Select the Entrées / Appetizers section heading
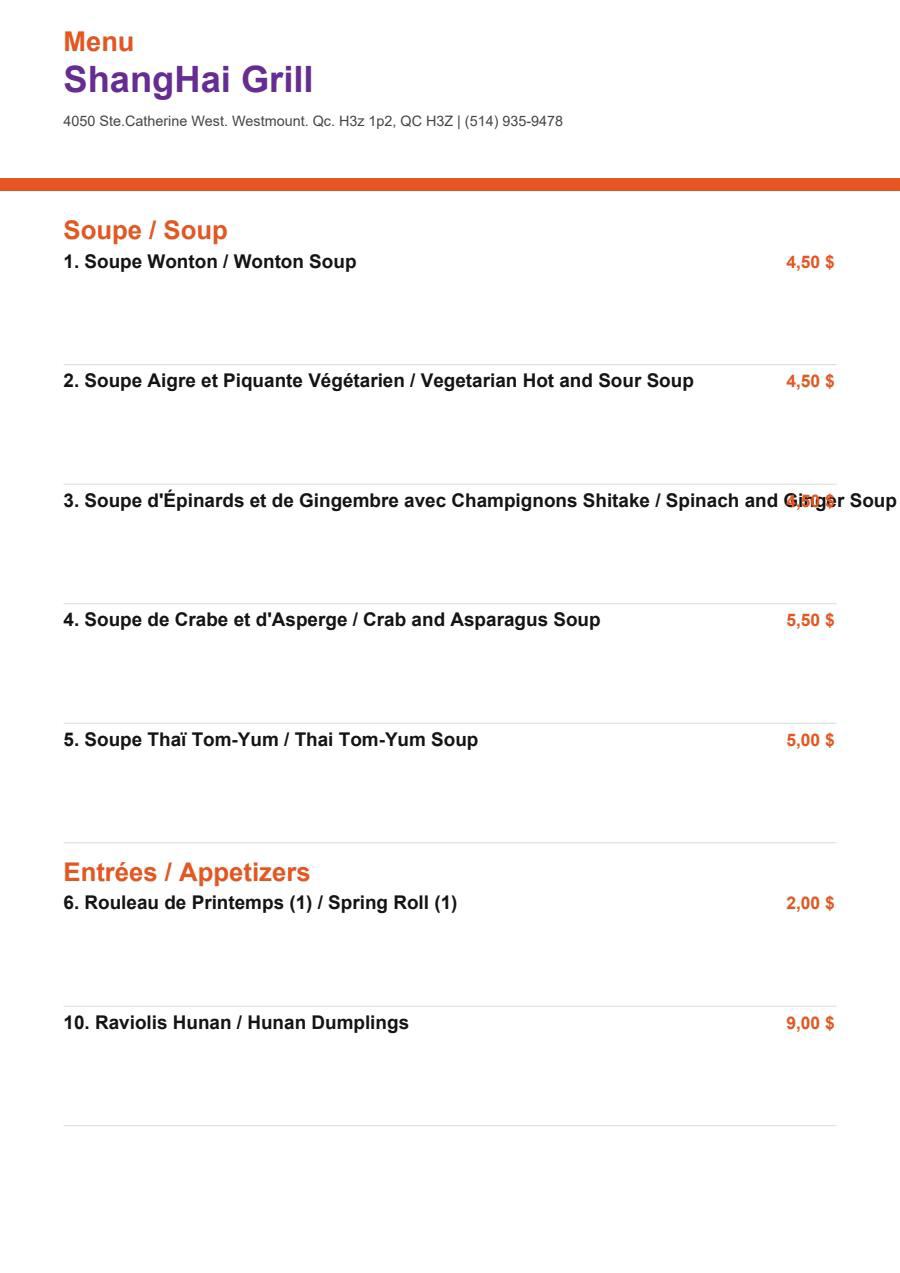The height and width of the screenshot is (1273, 900). (187, 873)
